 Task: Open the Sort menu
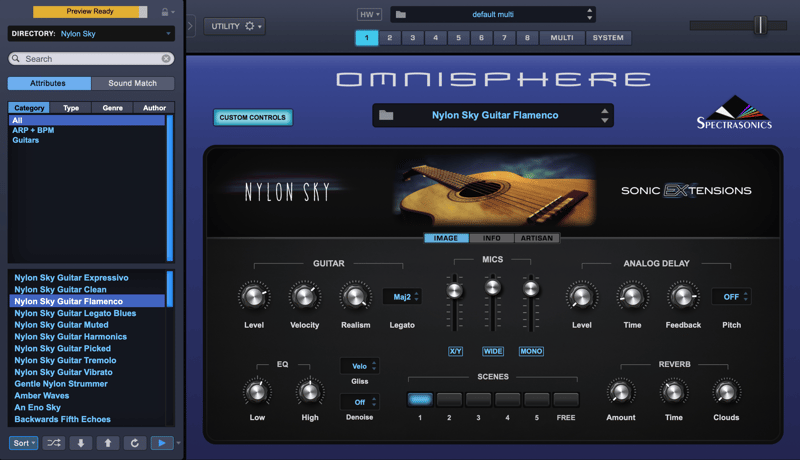coord(23,443)
